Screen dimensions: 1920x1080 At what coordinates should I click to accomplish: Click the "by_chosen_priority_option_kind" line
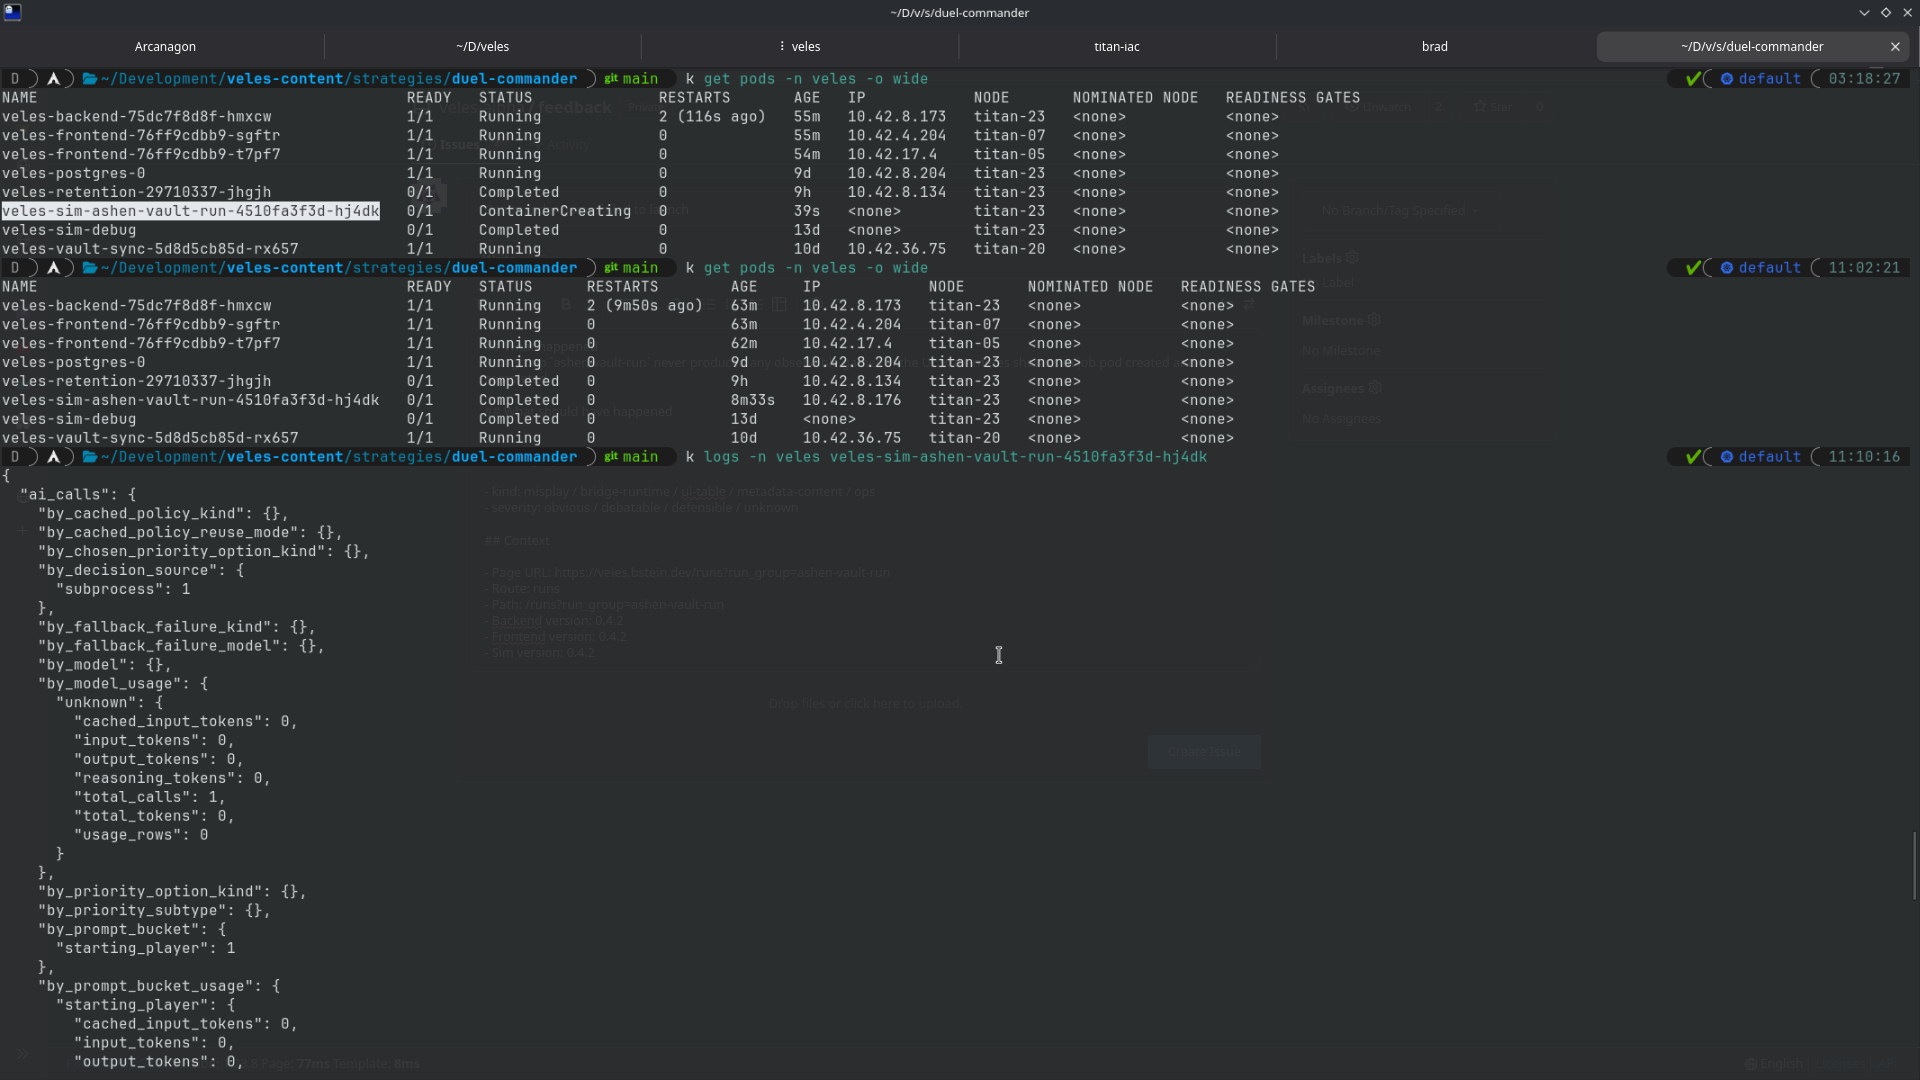tap(204, 552)
